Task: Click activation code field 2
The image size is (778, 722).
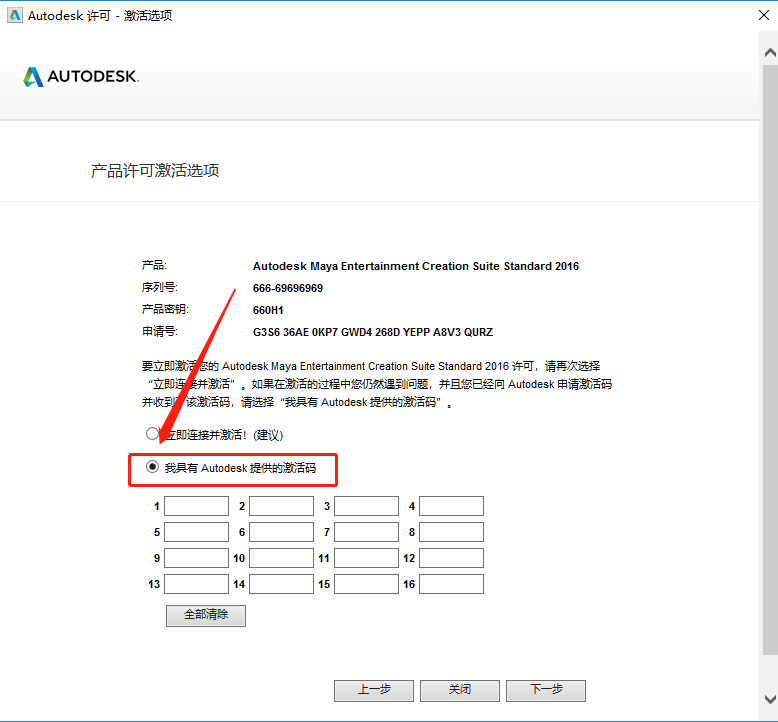Action: pyautogui.click(x=281, y=506)
